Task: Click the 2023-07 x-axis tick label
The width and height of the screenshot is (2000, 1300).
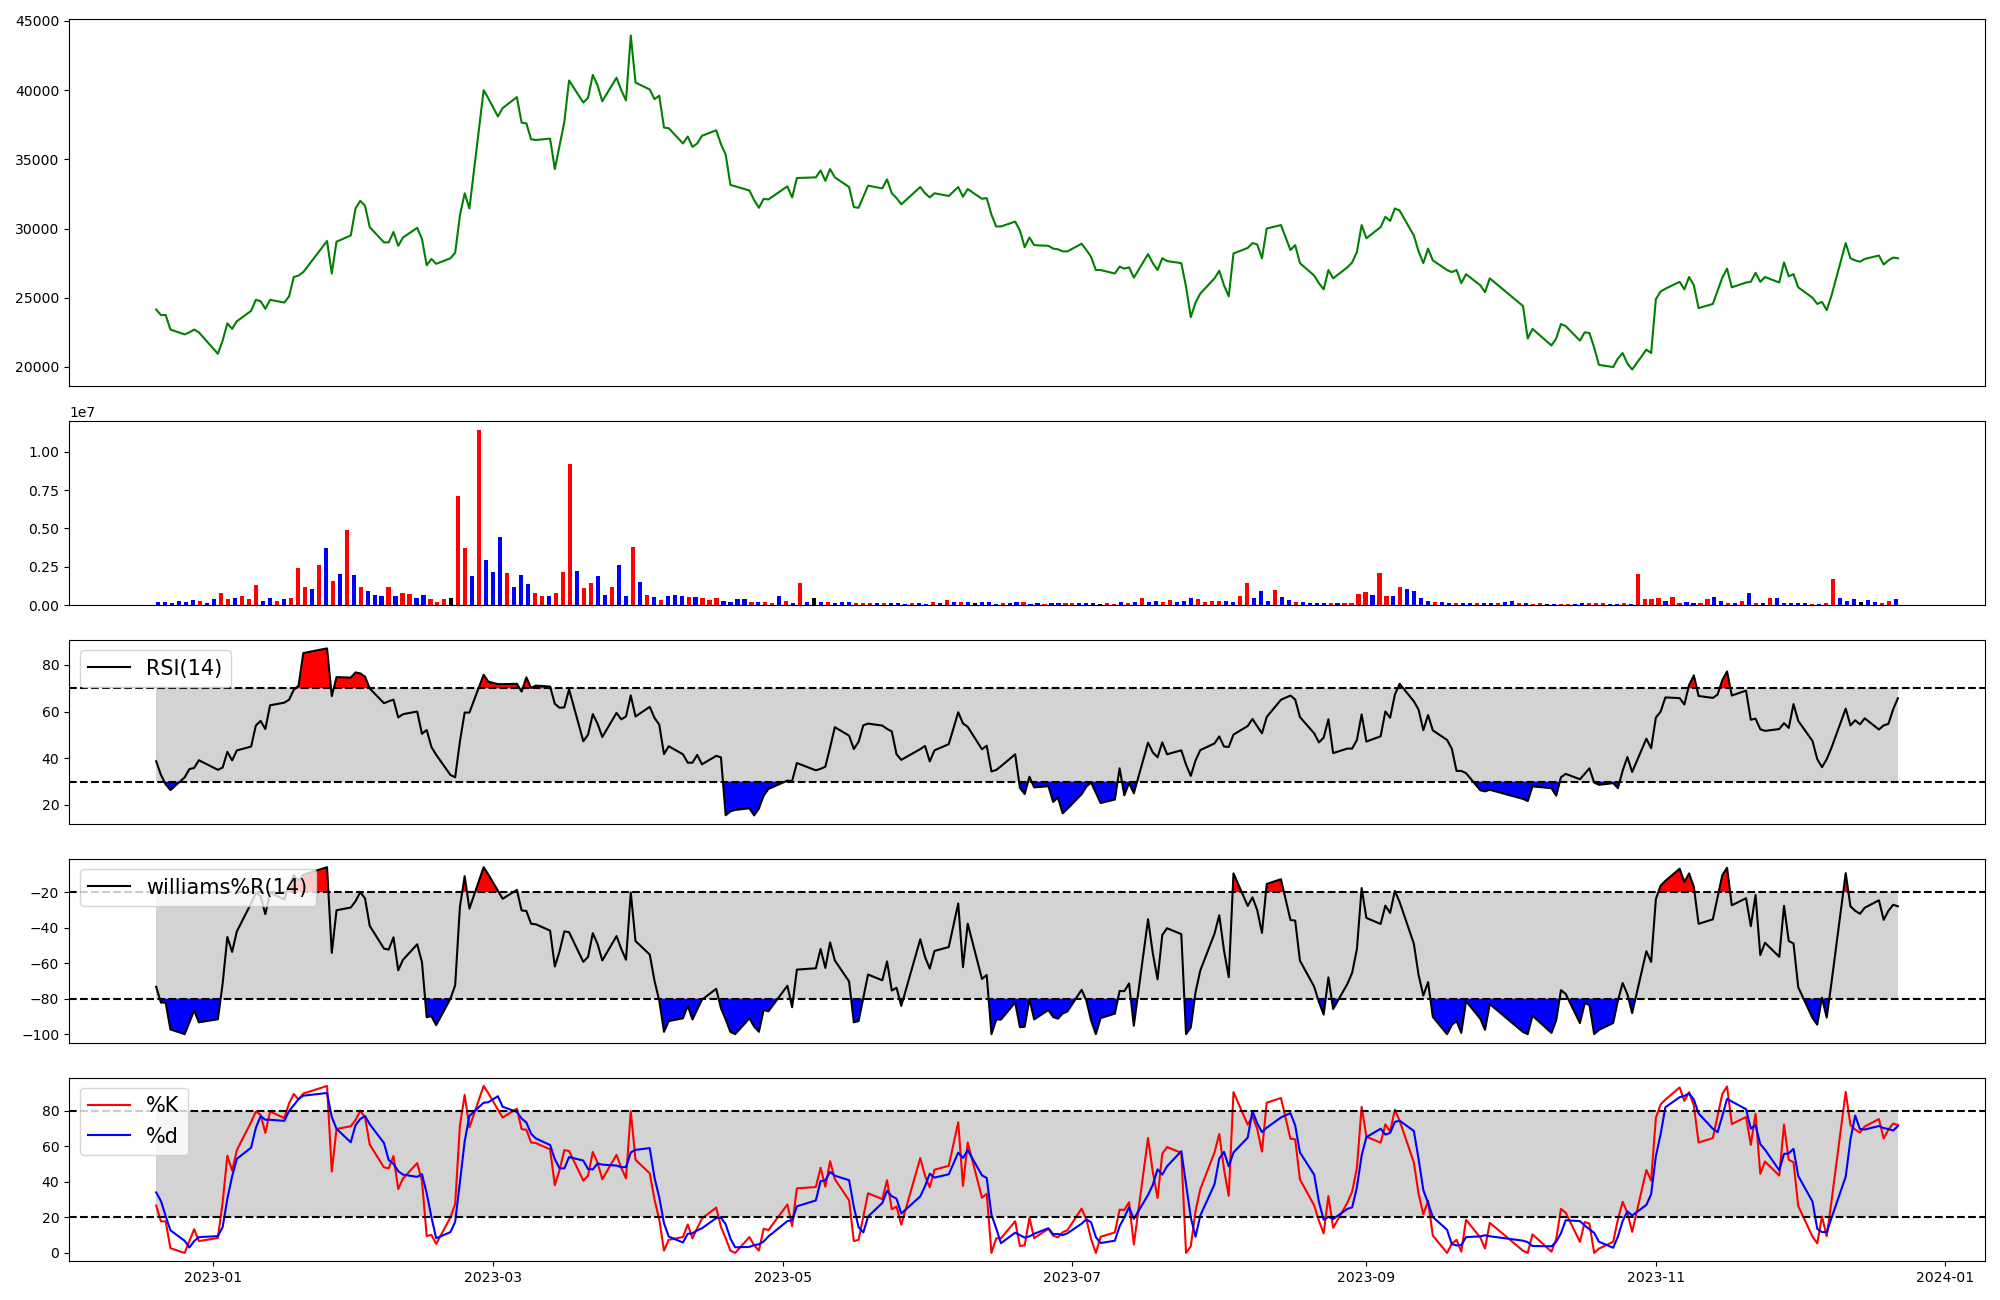Action: point(1072,1277)
